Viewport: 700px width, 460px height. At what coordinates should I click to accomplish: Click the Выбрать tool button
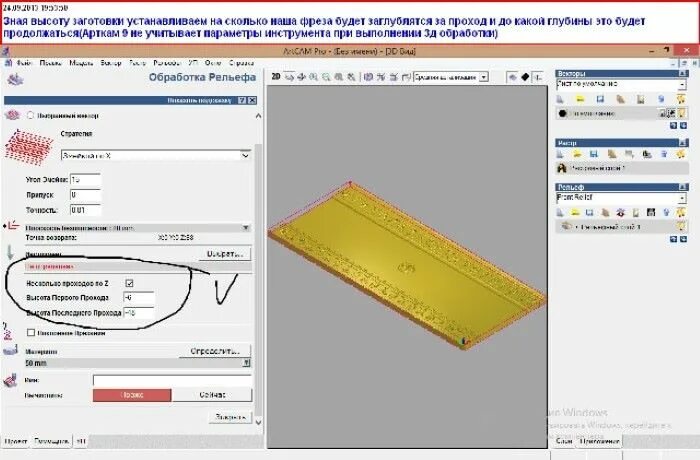click(225, 254)
